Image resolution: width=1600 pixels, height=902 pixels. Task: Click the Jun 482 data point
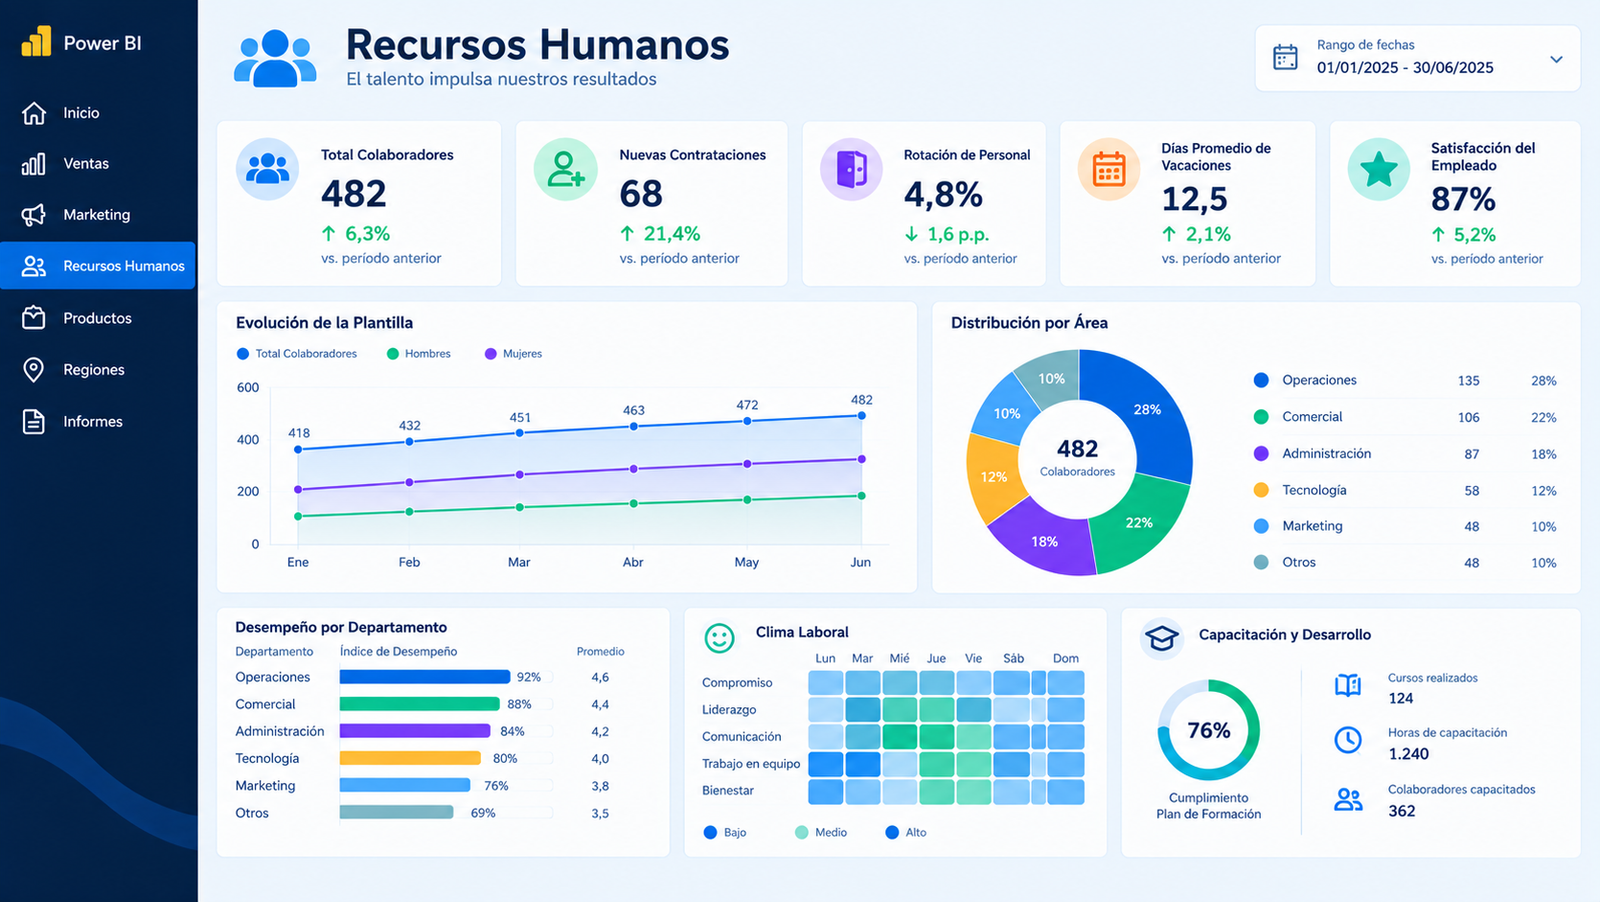pyautogui.click(x=861, y=415)
